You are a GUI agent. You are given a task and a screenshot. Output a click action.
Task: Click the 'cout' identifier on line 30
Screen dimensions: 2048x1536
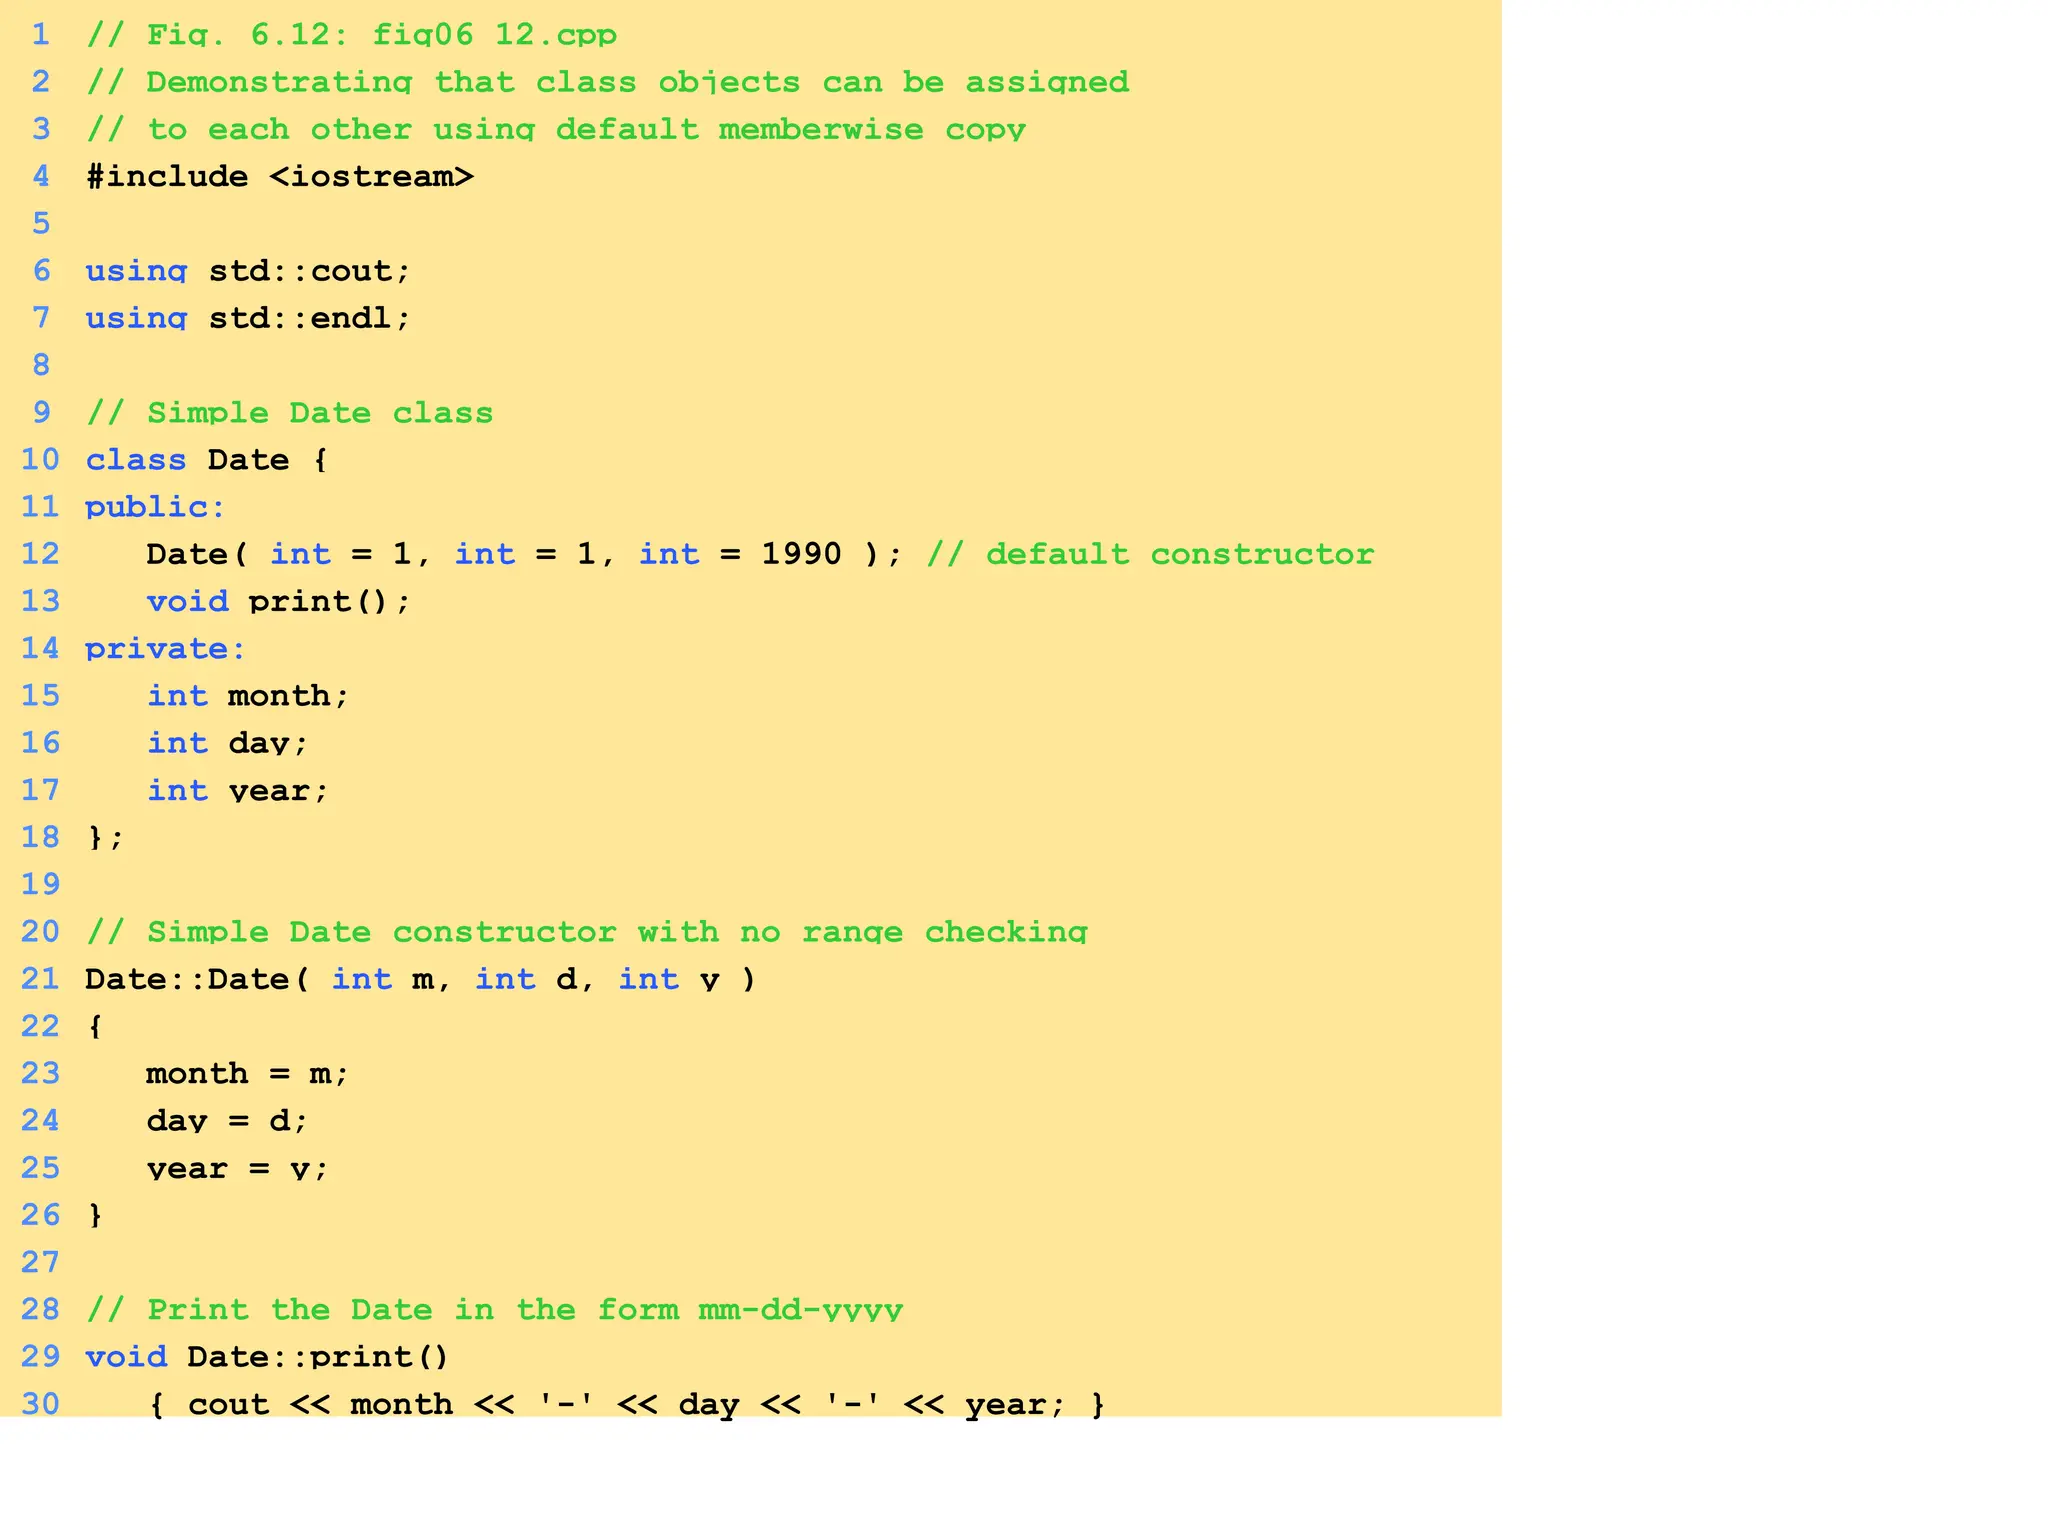(228, 1404)
